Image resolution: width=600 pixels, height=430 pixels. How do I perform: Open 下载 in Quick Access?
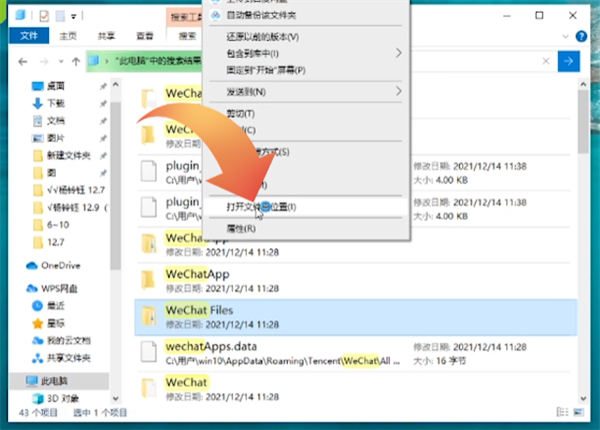coord(56,103)
